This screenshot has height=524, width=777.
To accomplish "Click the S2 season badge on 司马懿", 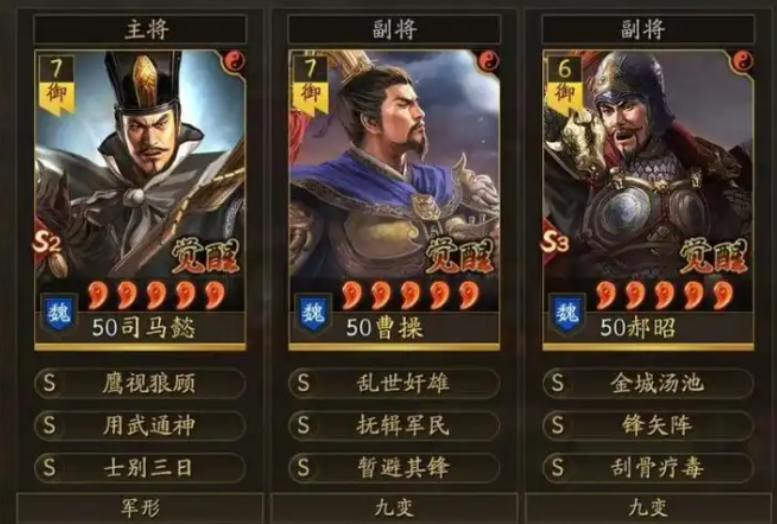I will pyautogui.click(x=47, y=242).
